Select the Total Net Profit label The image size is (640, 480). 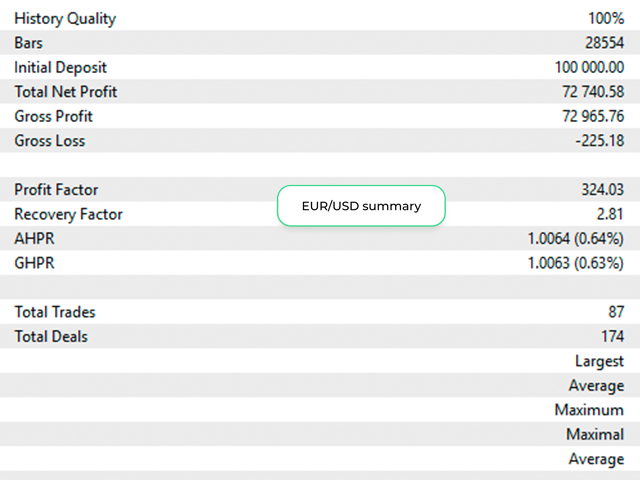pos(66,92)
